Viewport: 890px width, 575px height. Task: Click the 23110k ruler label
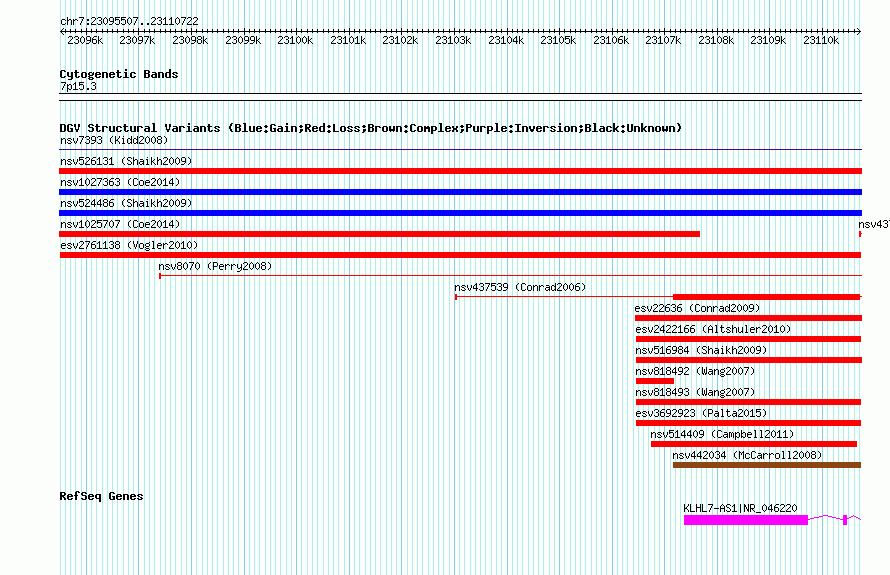click(x=821, y=40)
